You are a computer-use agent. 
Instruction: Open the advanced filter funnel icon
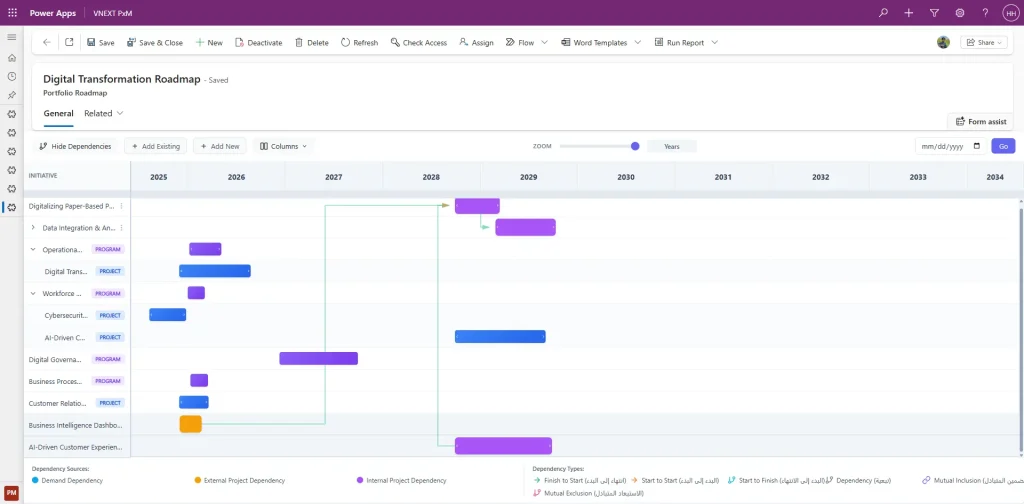pos(934,13)
